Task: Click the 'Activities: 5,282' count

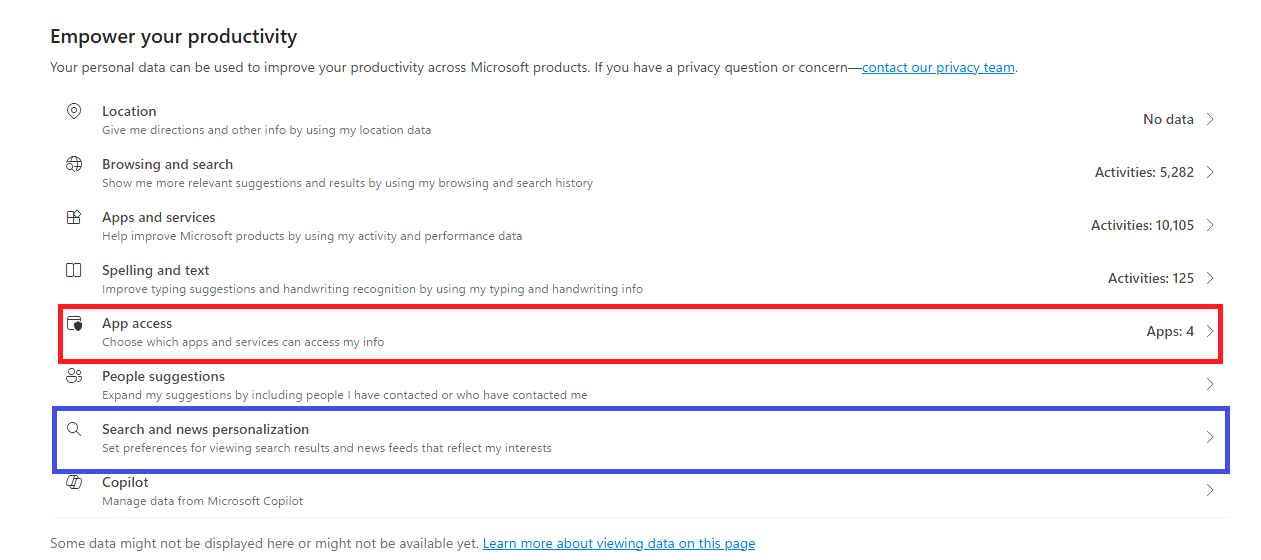Action: coord(1144,172)
